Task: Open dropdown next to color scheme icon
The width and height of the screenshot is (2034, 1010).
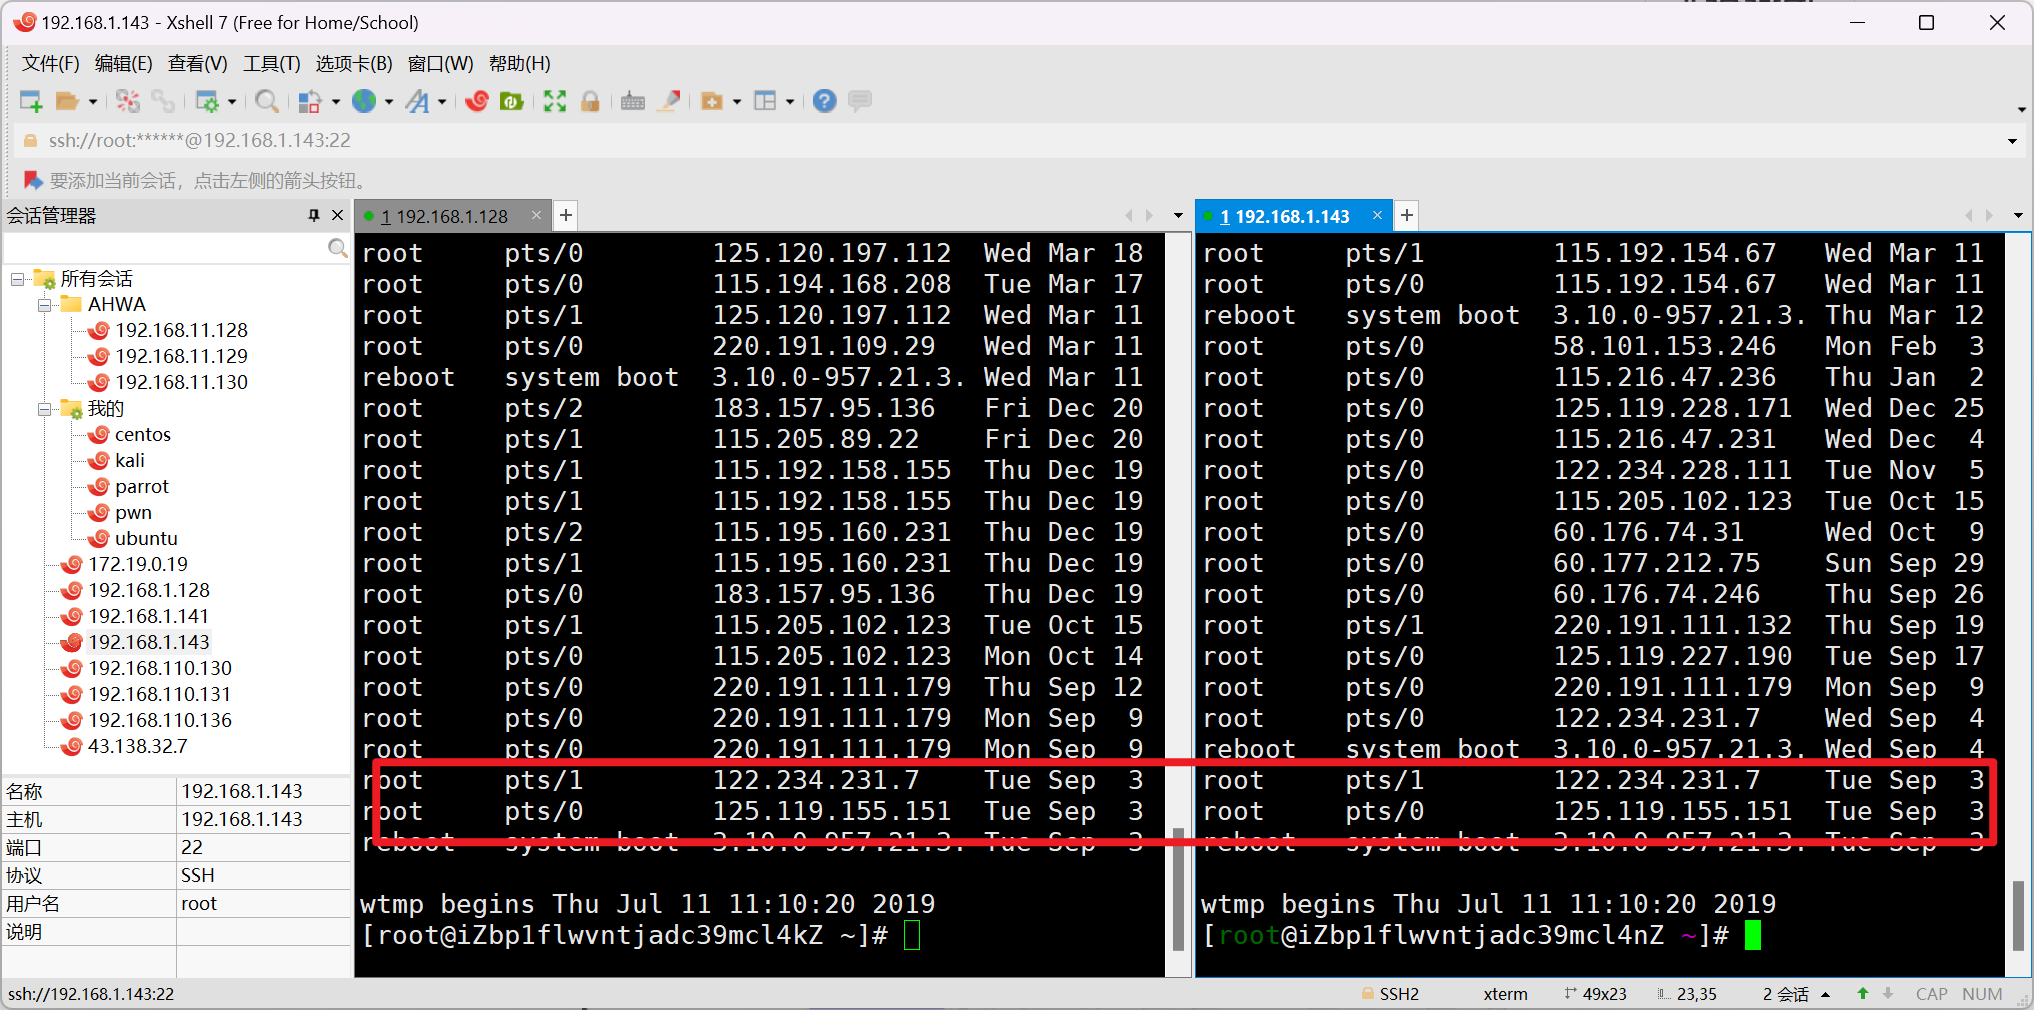Action: tap(336, 102)
